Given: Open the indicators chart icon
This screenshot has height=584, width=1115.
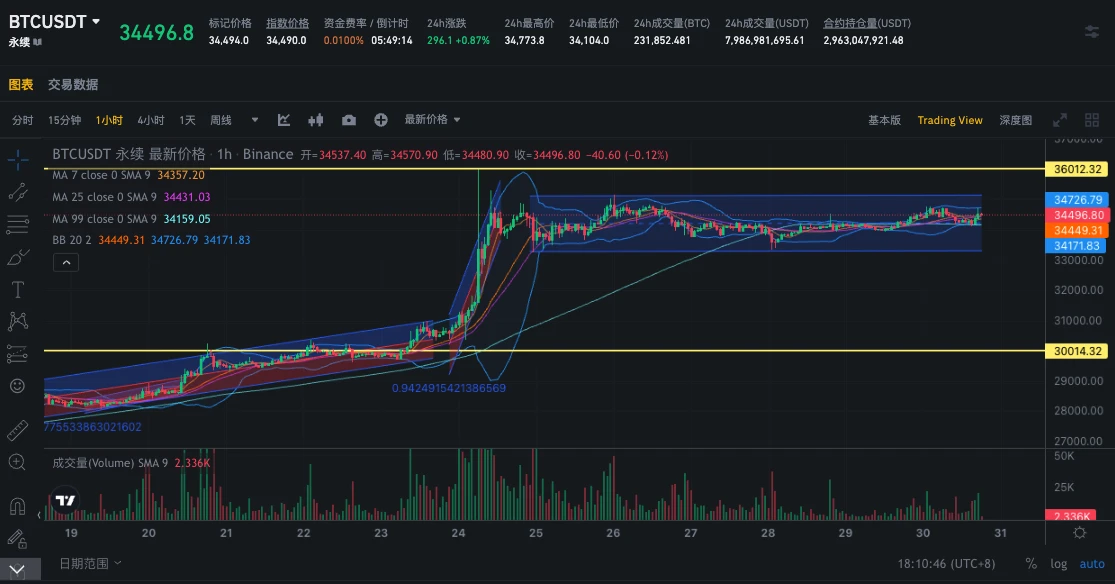Looking at the screenshot, I should (284, 120).
